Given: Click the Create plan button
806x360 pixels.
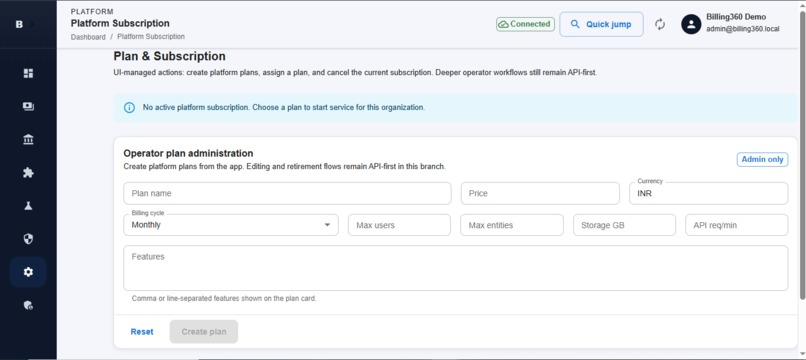Looking at the screenshot, I should [x=204, y=332].
